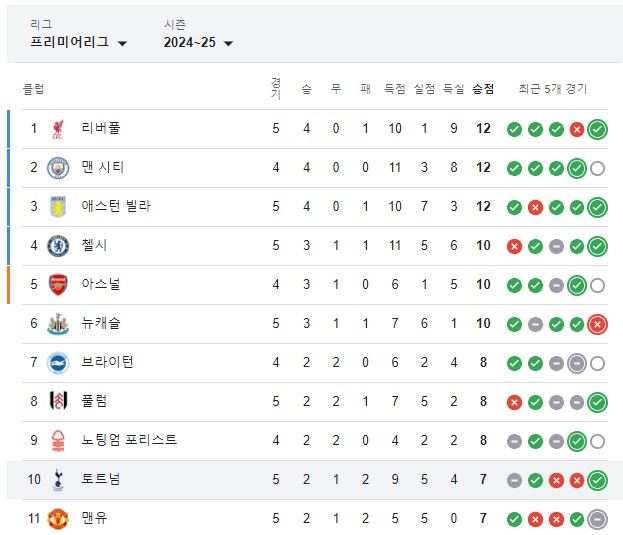Click the Tottenham club crest icon
The image size is (623, 535).
pos(58,480)
